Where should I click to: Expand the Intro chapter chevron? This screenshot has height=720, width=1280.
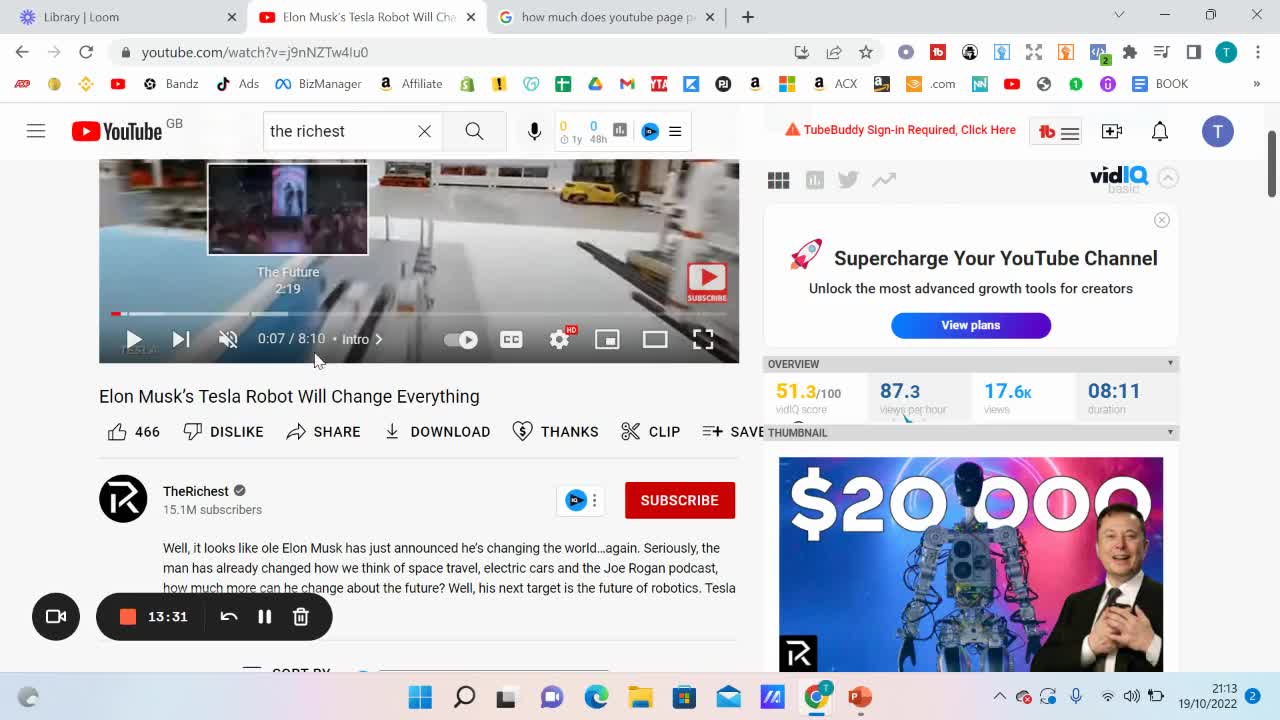point(377,339)
